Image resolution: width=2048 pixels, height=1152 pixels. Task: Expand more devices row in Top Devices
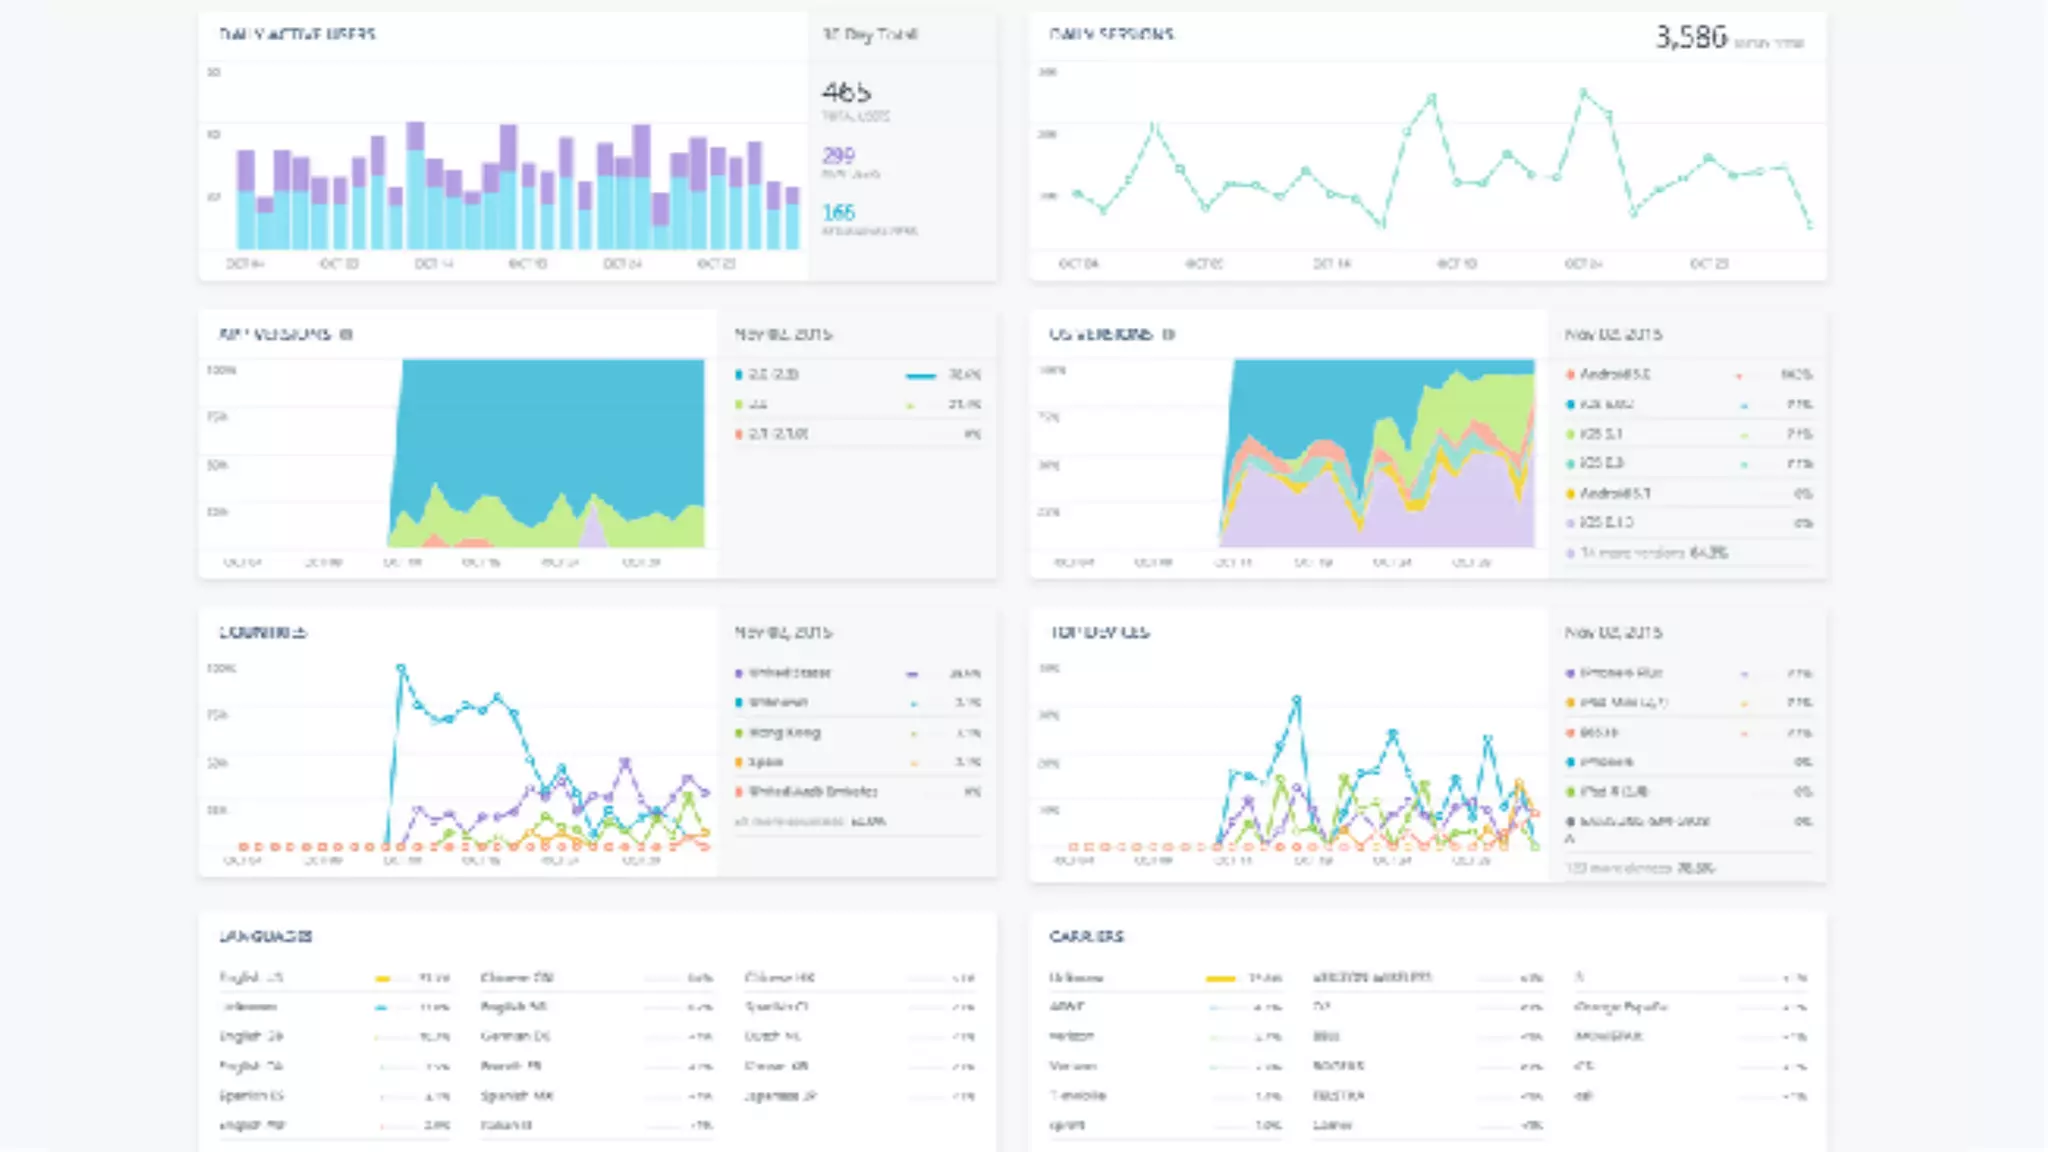[x=1640, y=868]
